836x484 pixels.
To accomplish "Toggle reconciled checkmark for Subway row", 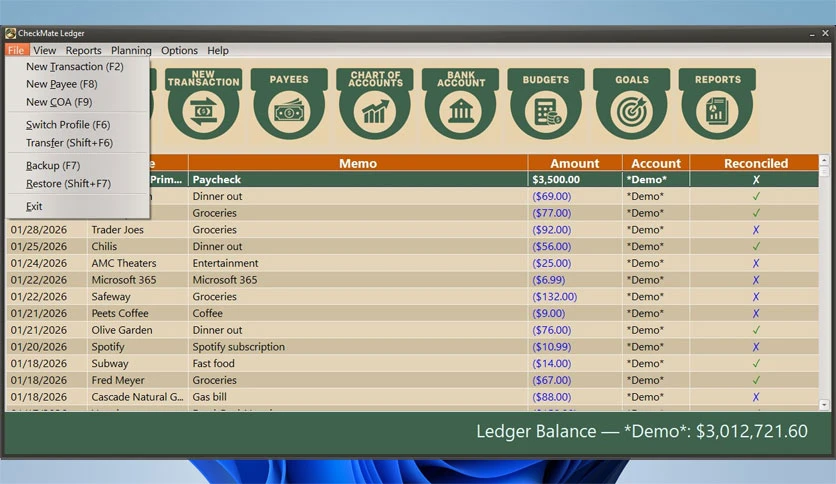I will tap(755, 364).
